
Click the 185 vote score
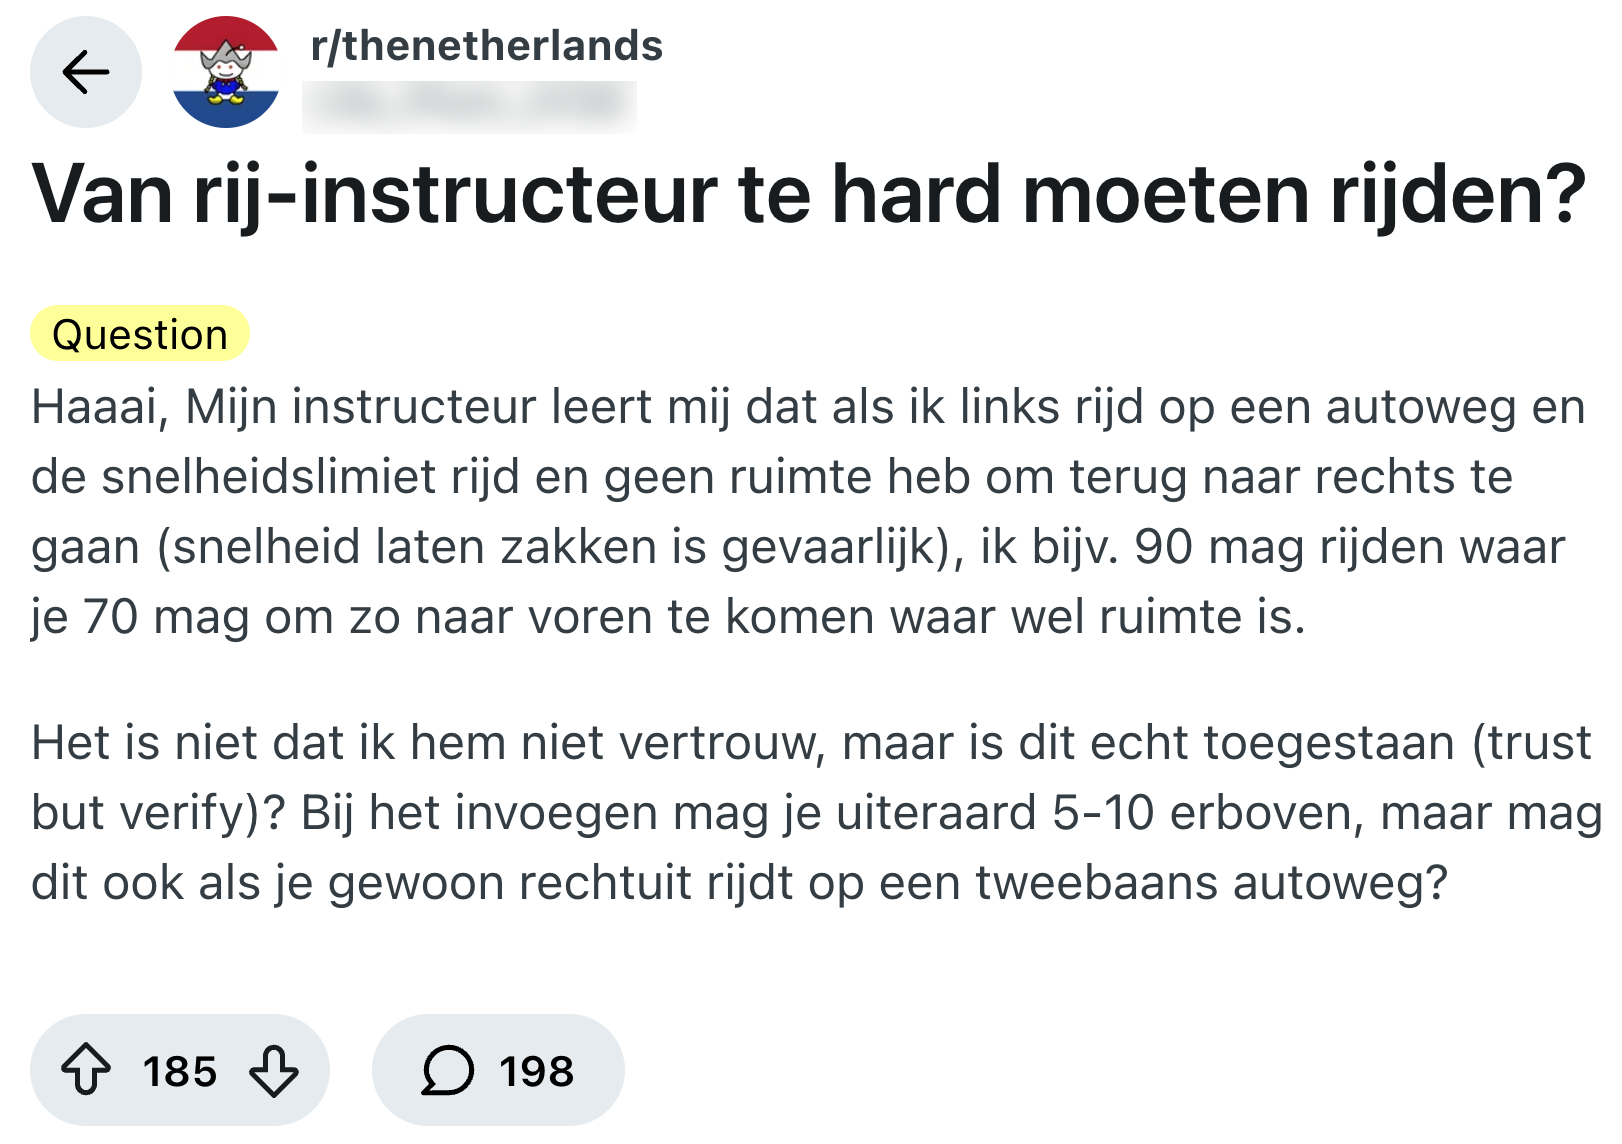coord(180,1071)
